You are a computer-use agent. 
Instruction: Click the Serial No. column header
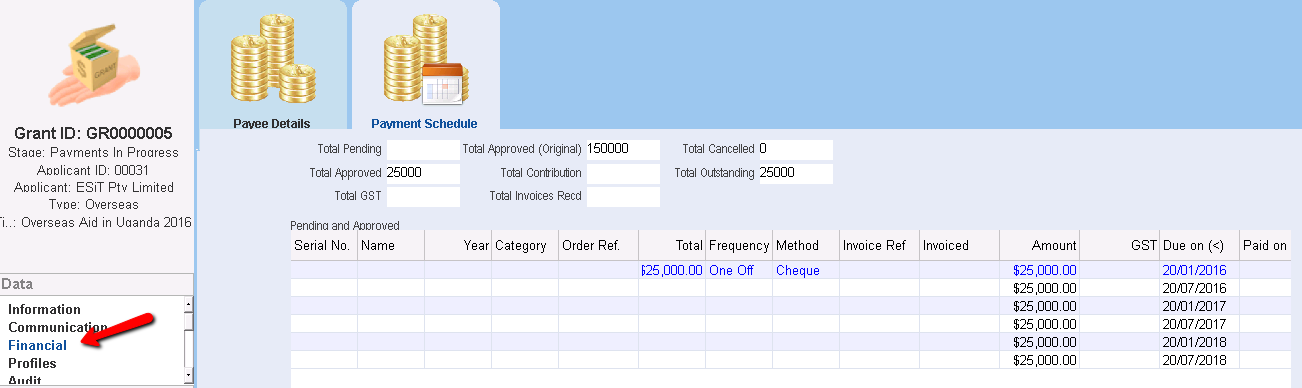coord(324,245)
